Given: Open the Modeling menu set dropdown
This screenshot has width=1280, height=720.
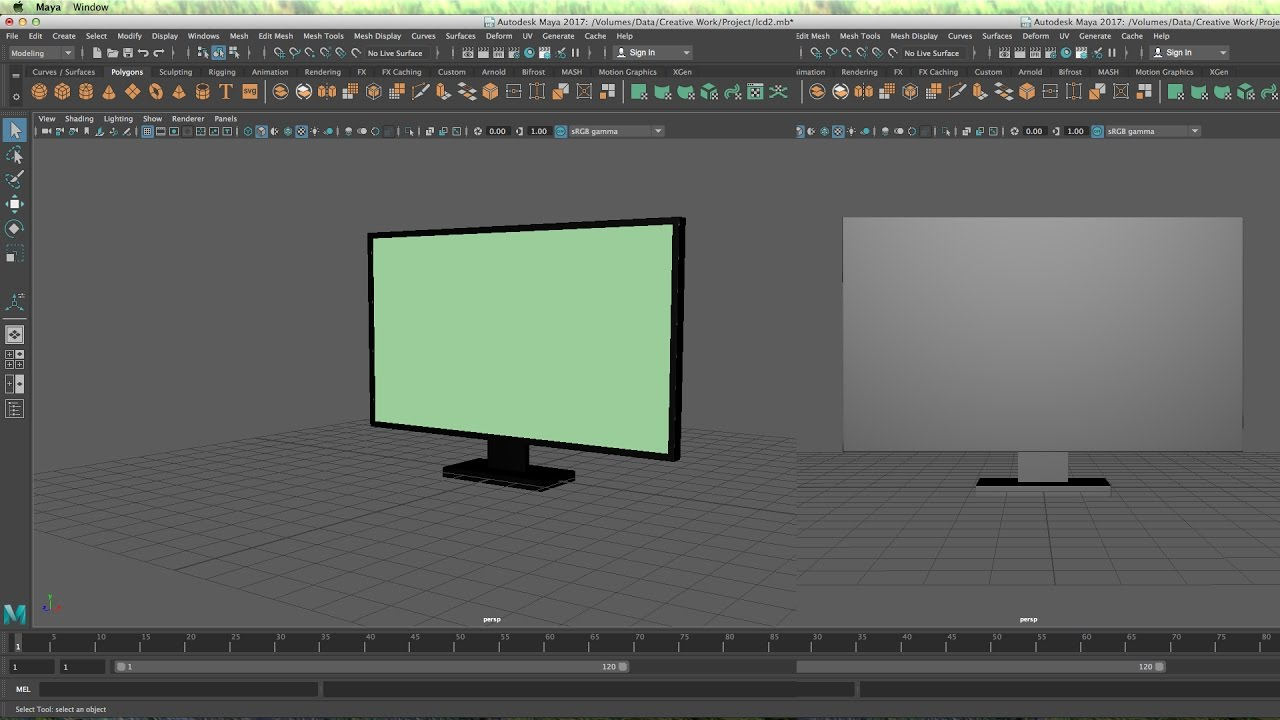Looking at the screenshot, I should point(41,53).
